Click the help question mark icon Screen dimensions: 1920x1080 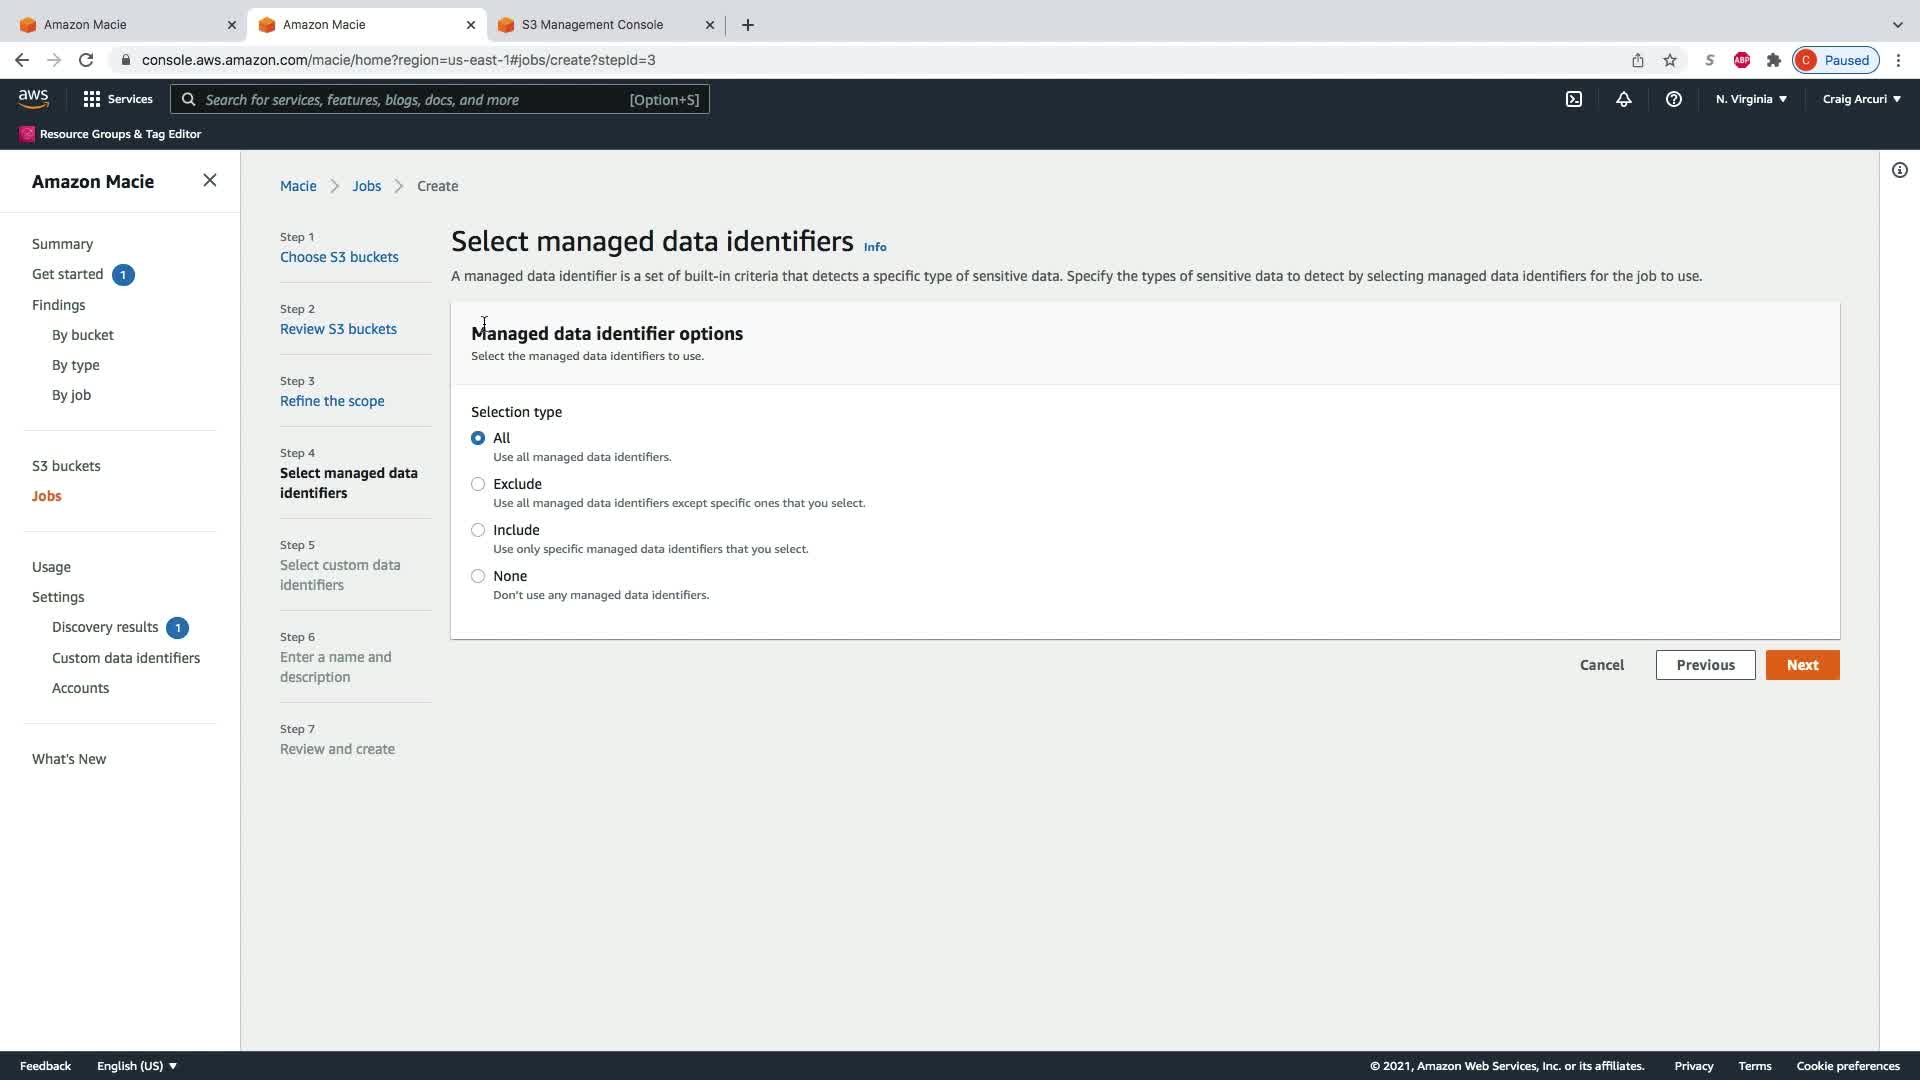tap(1674, 99)
